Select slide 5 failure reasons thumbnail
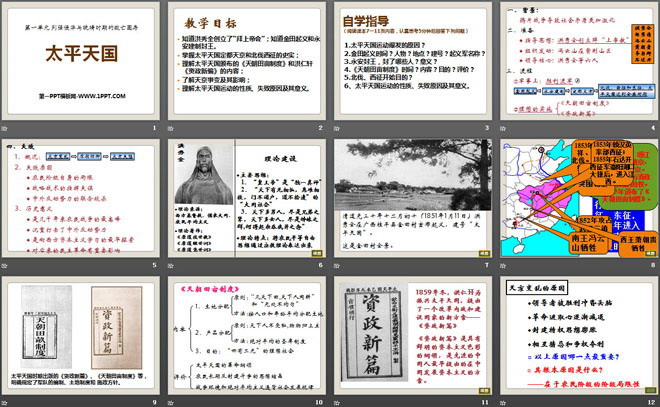 point(81,199)
